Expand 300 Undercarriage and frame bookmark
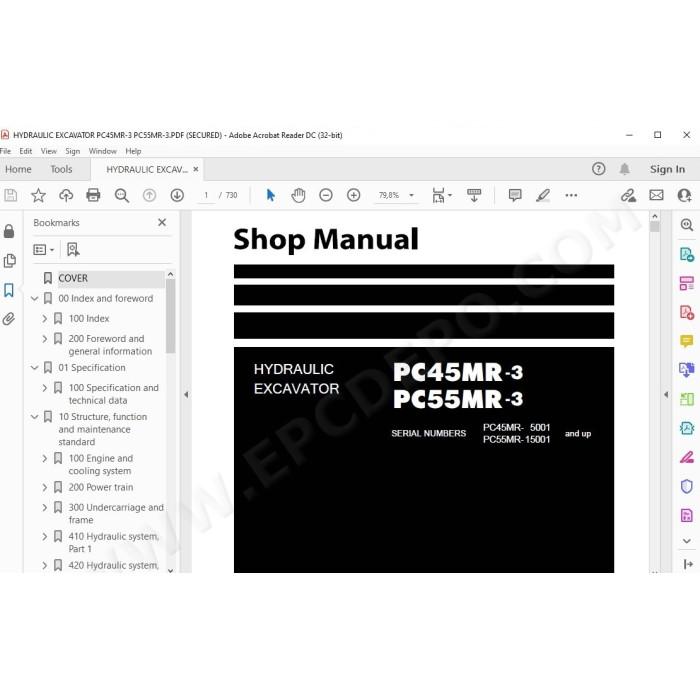This screenshot has height=700, width=700. [45, 508]
